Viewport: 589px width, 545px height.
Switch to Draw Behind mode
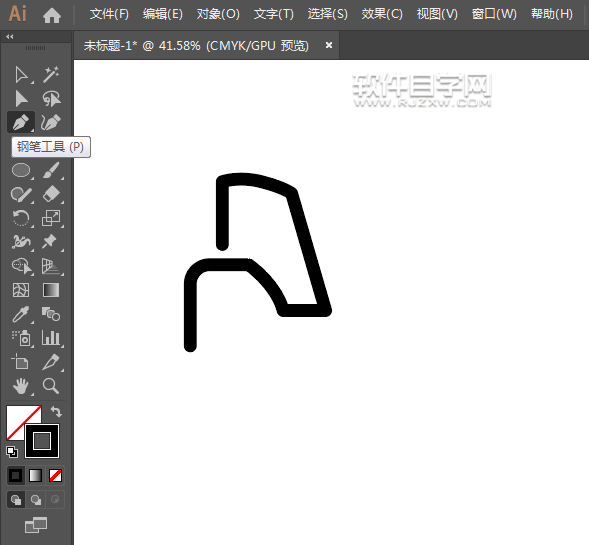coord(36,500)
